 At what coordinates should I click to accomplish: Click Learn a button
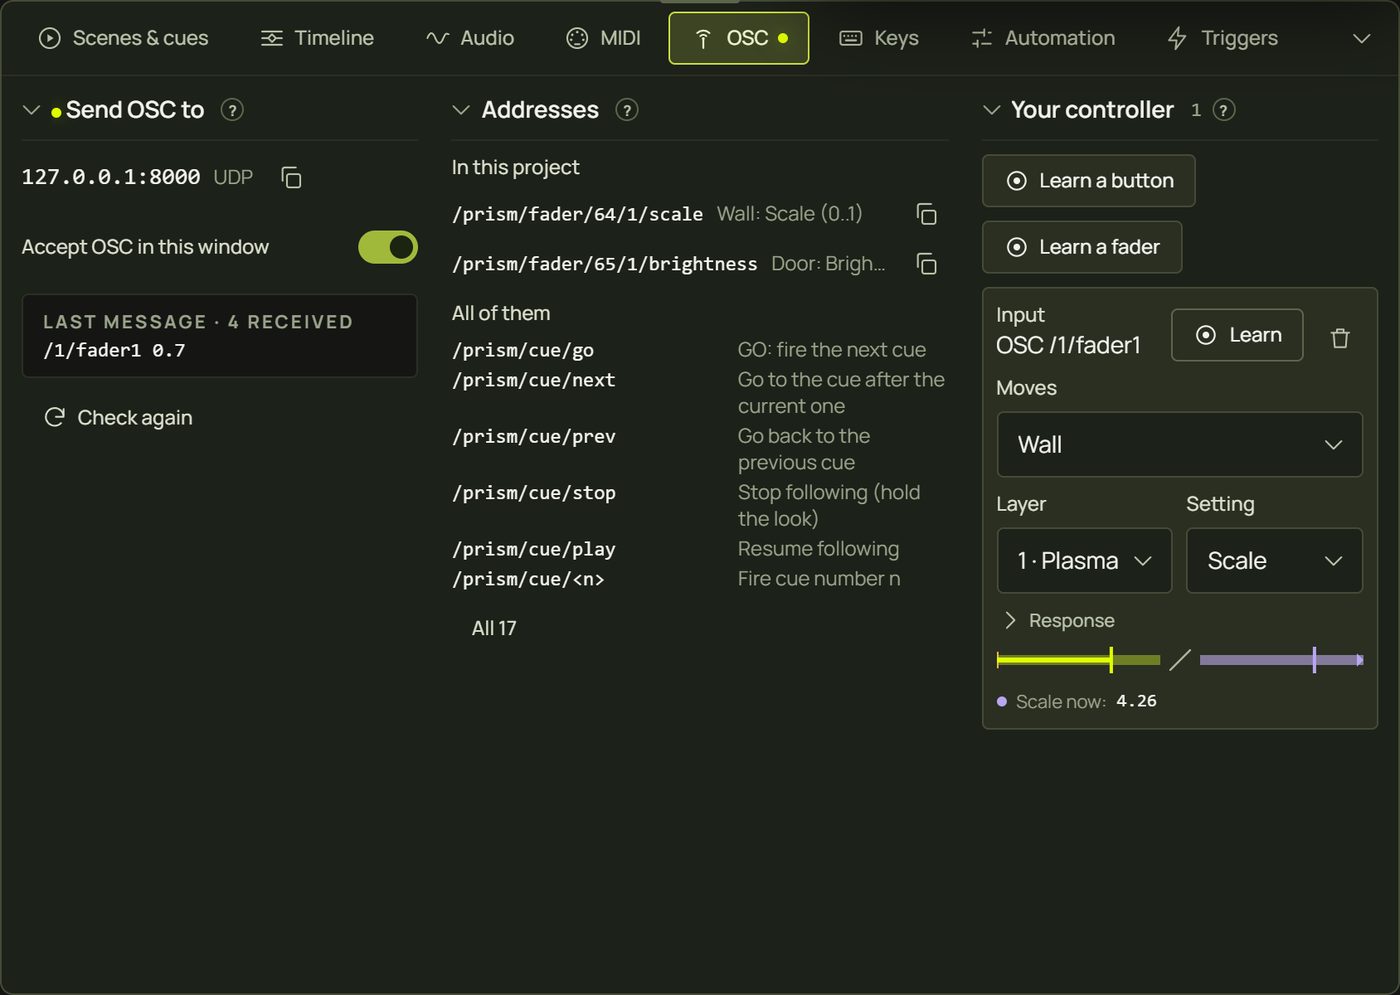click(1089, 181)
